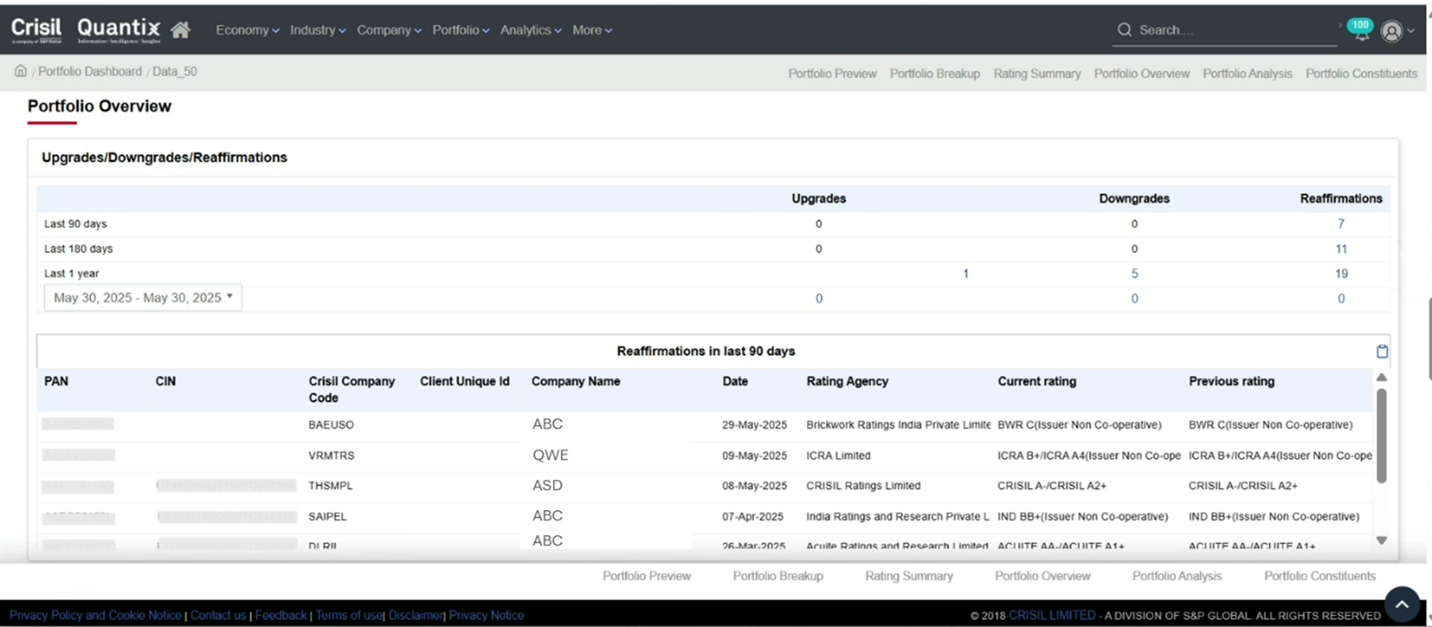Click the home icon beside Quantix logo
This screenshot has height=627, width=1432.
pos(180,30)
